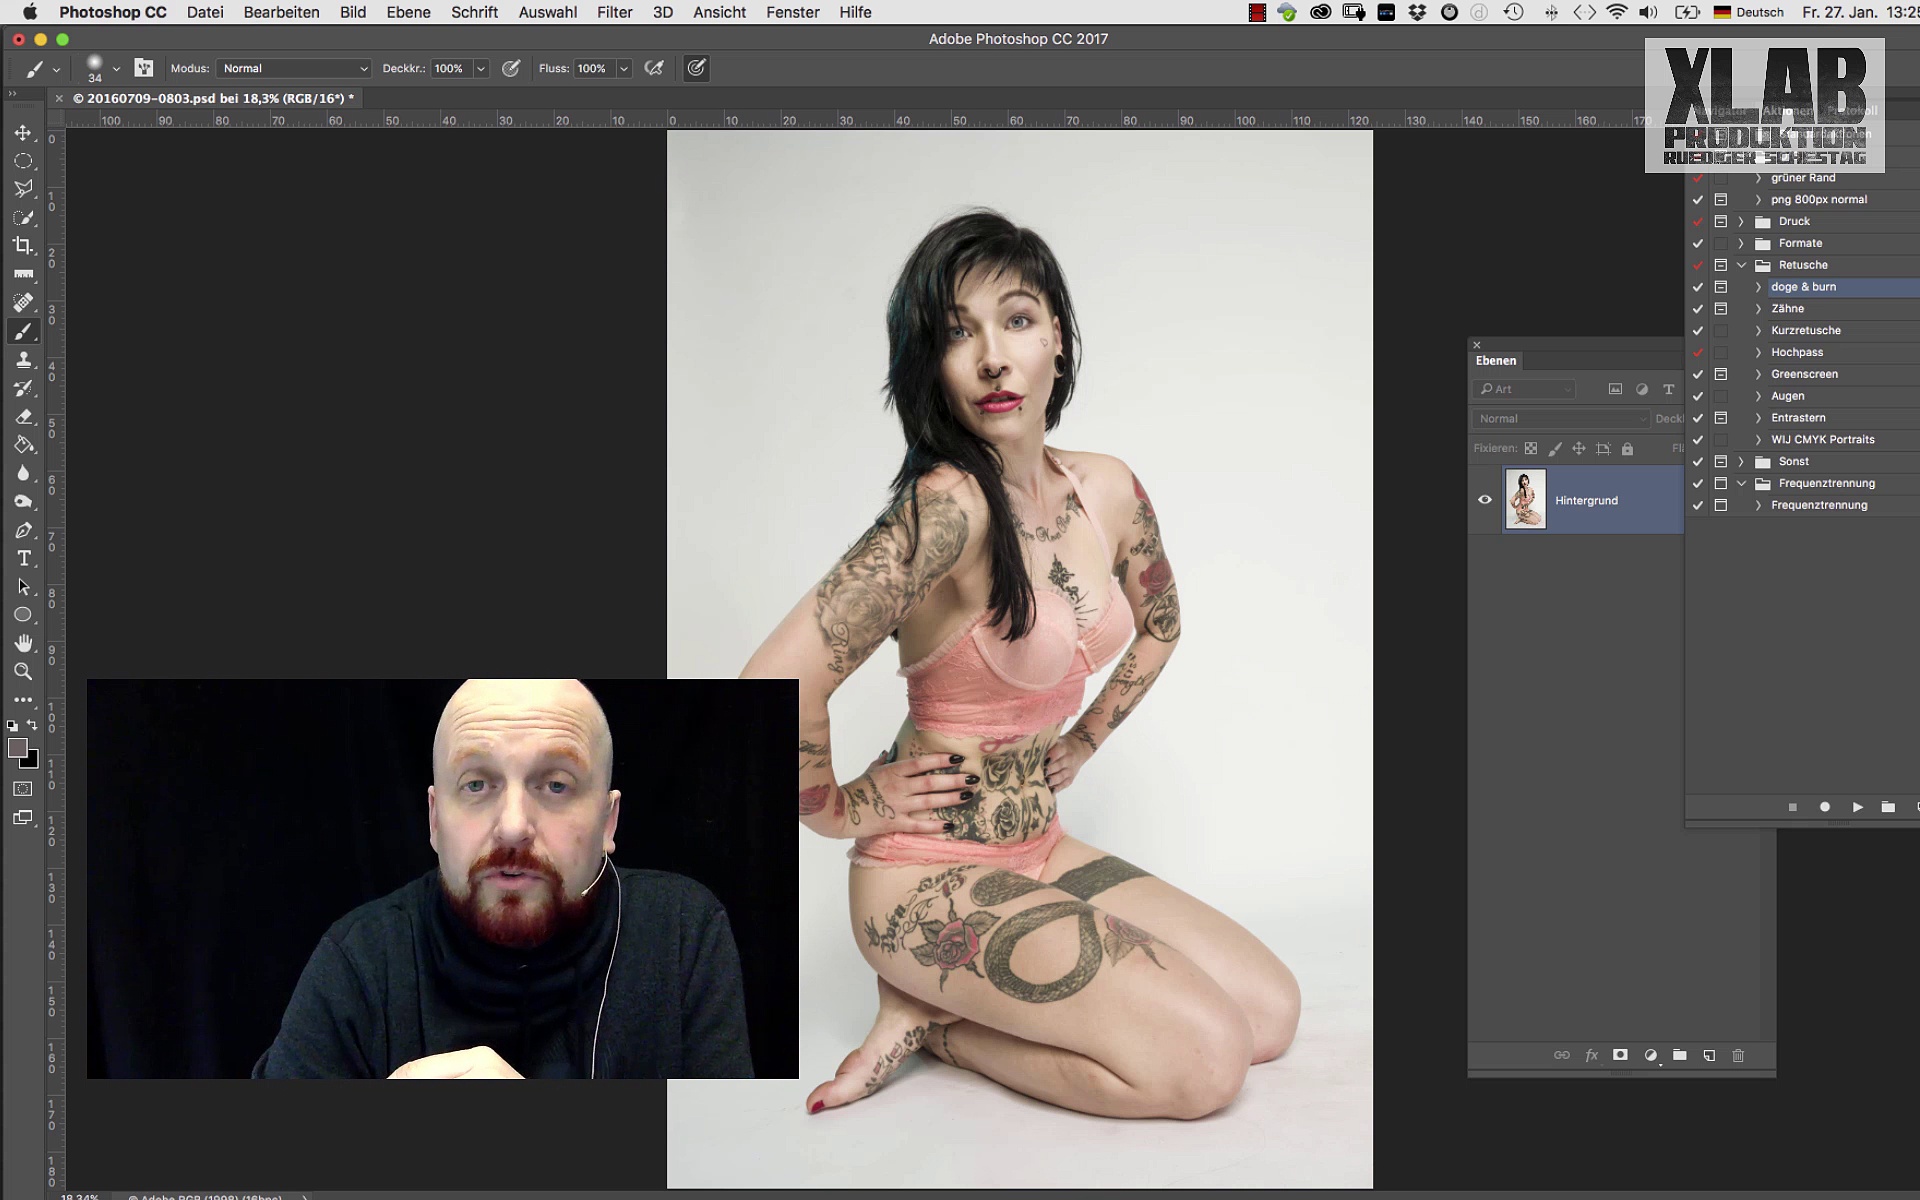Pick the Type tool

pos(23,559)
